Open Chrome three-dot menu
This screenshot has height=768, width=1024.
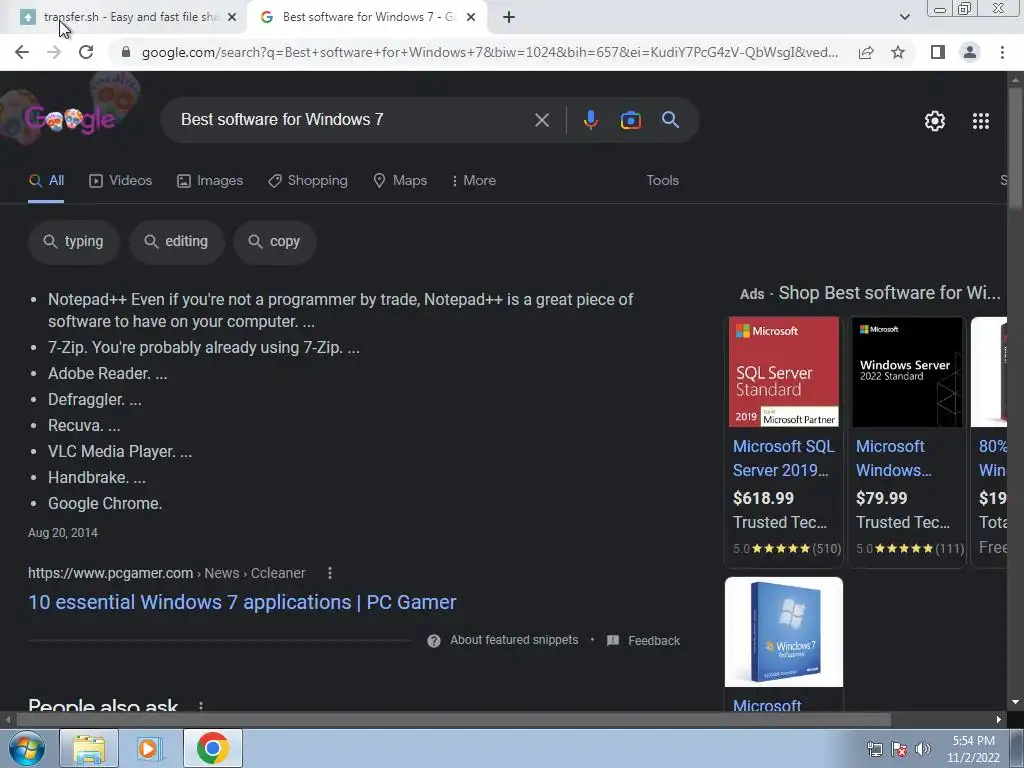1002,52
